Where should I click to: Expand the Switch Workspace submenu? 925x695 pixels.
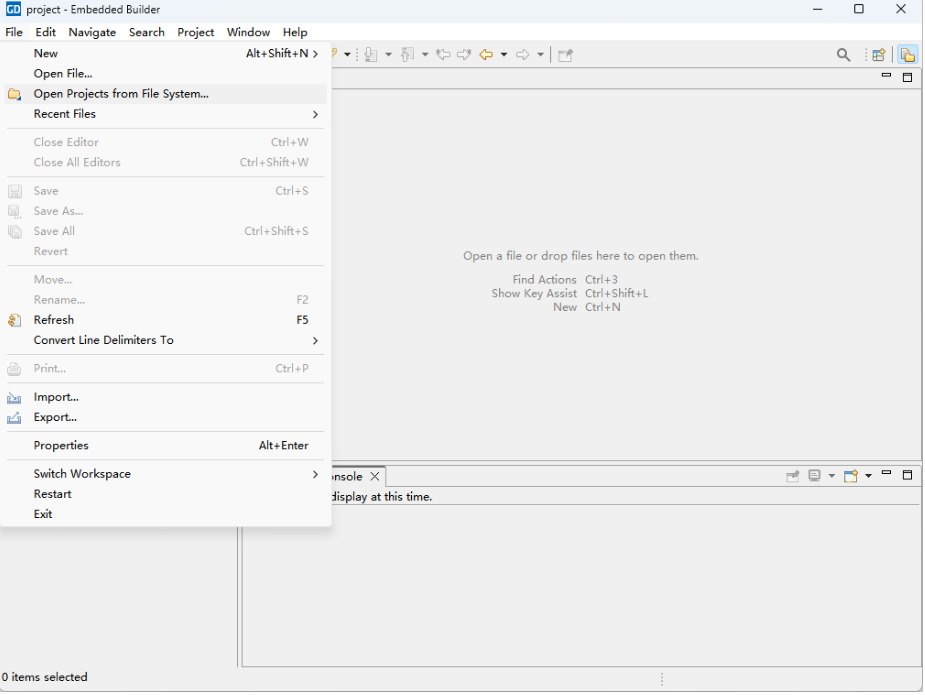pos(315,474)
